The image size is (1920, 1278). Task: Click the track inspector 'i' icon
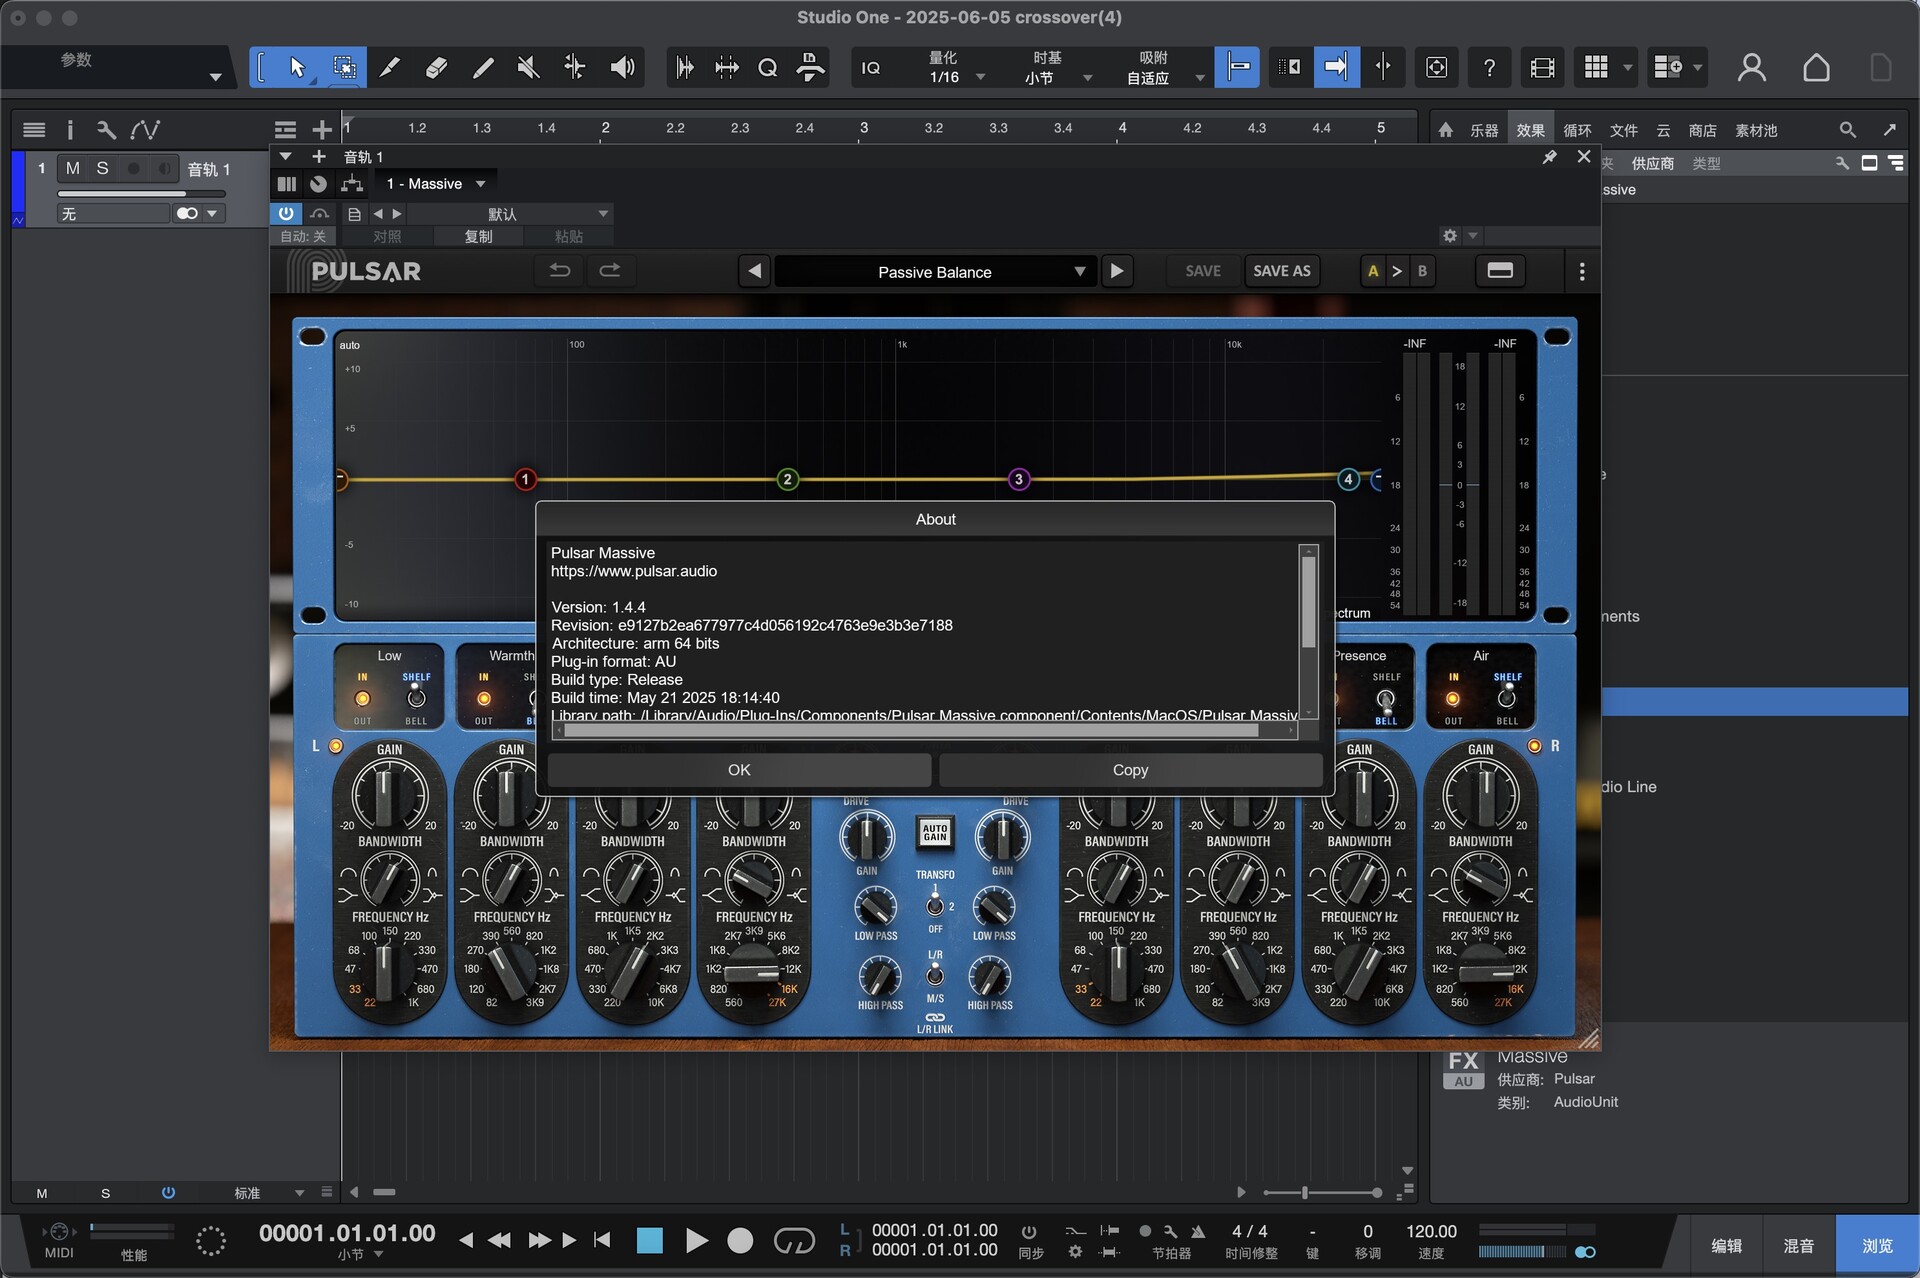(x=70, y=130)
